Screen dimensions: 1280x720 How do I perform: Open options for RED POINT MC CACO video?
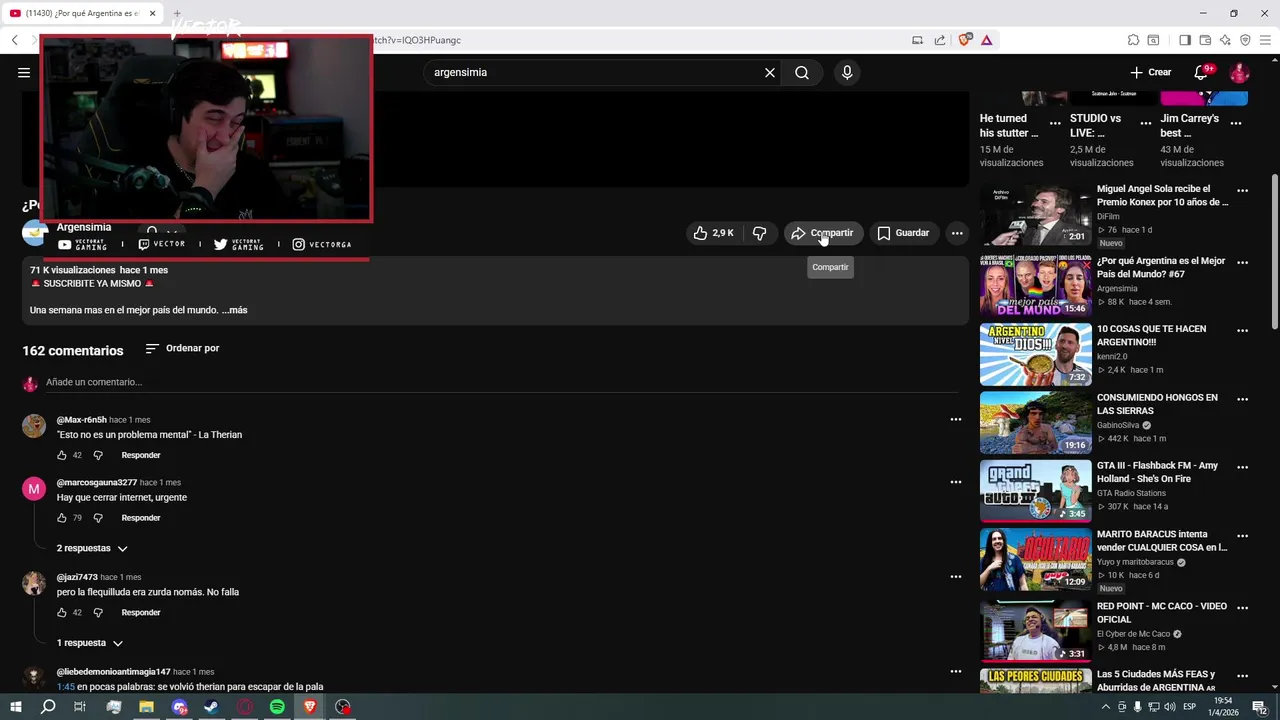tap(1242, 607)
